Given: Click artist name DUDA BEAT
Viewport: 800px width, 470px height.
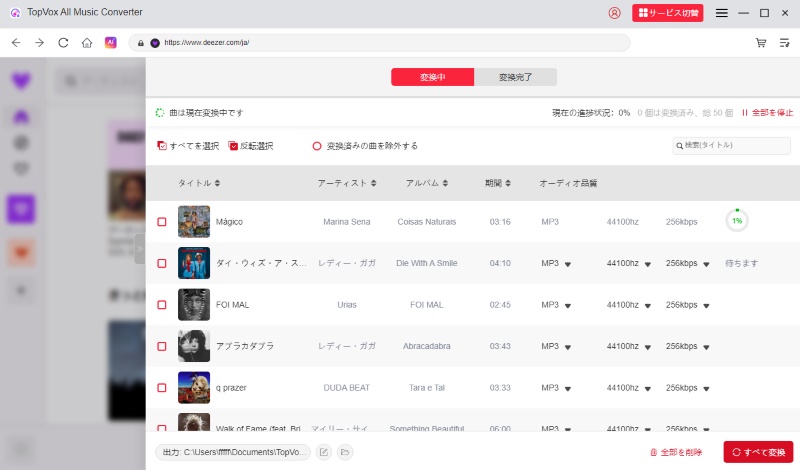Looking at the screenshot, I should click(x=346, y=388).
